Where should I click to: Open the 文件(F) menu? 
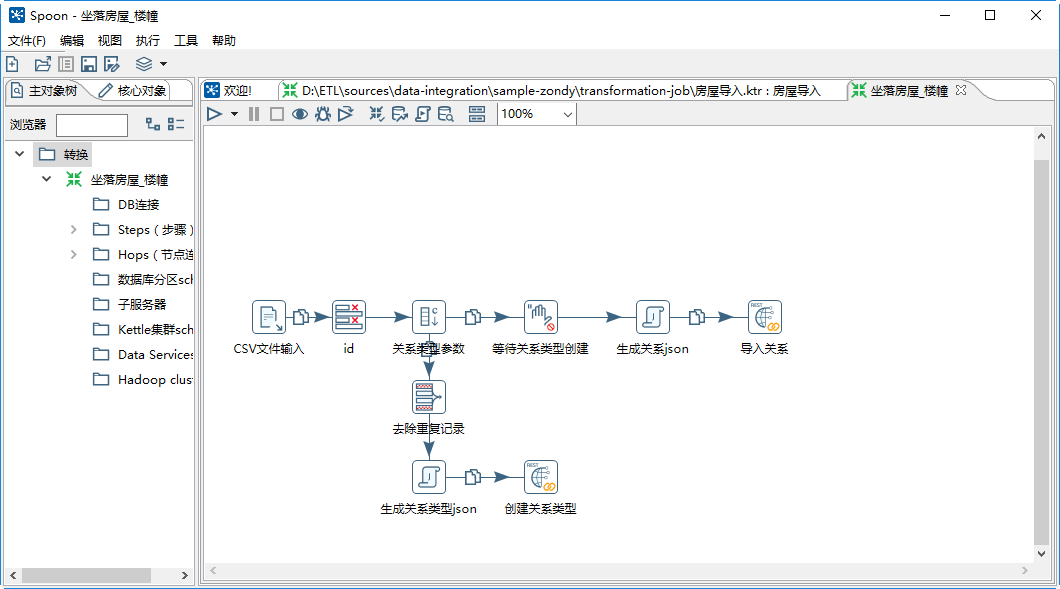(x=26, y=41)
